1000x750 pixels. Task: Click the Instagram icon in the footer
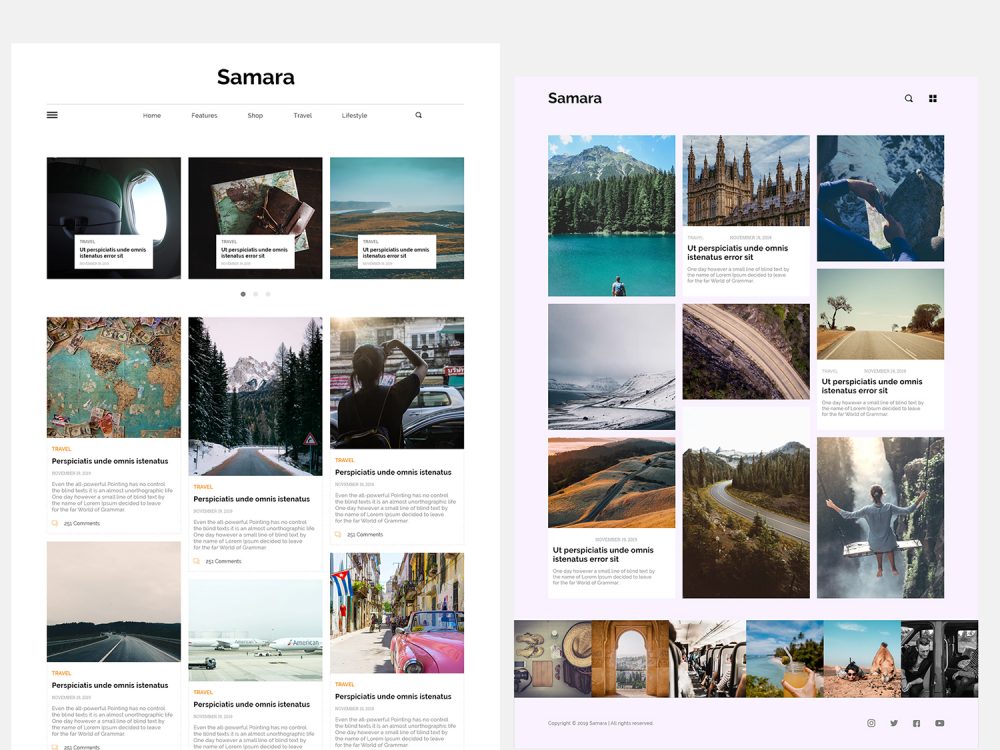point(871,723)
